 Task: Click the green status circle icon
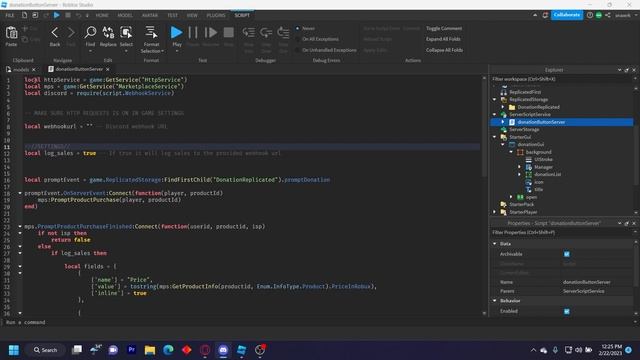coord(599,15)
